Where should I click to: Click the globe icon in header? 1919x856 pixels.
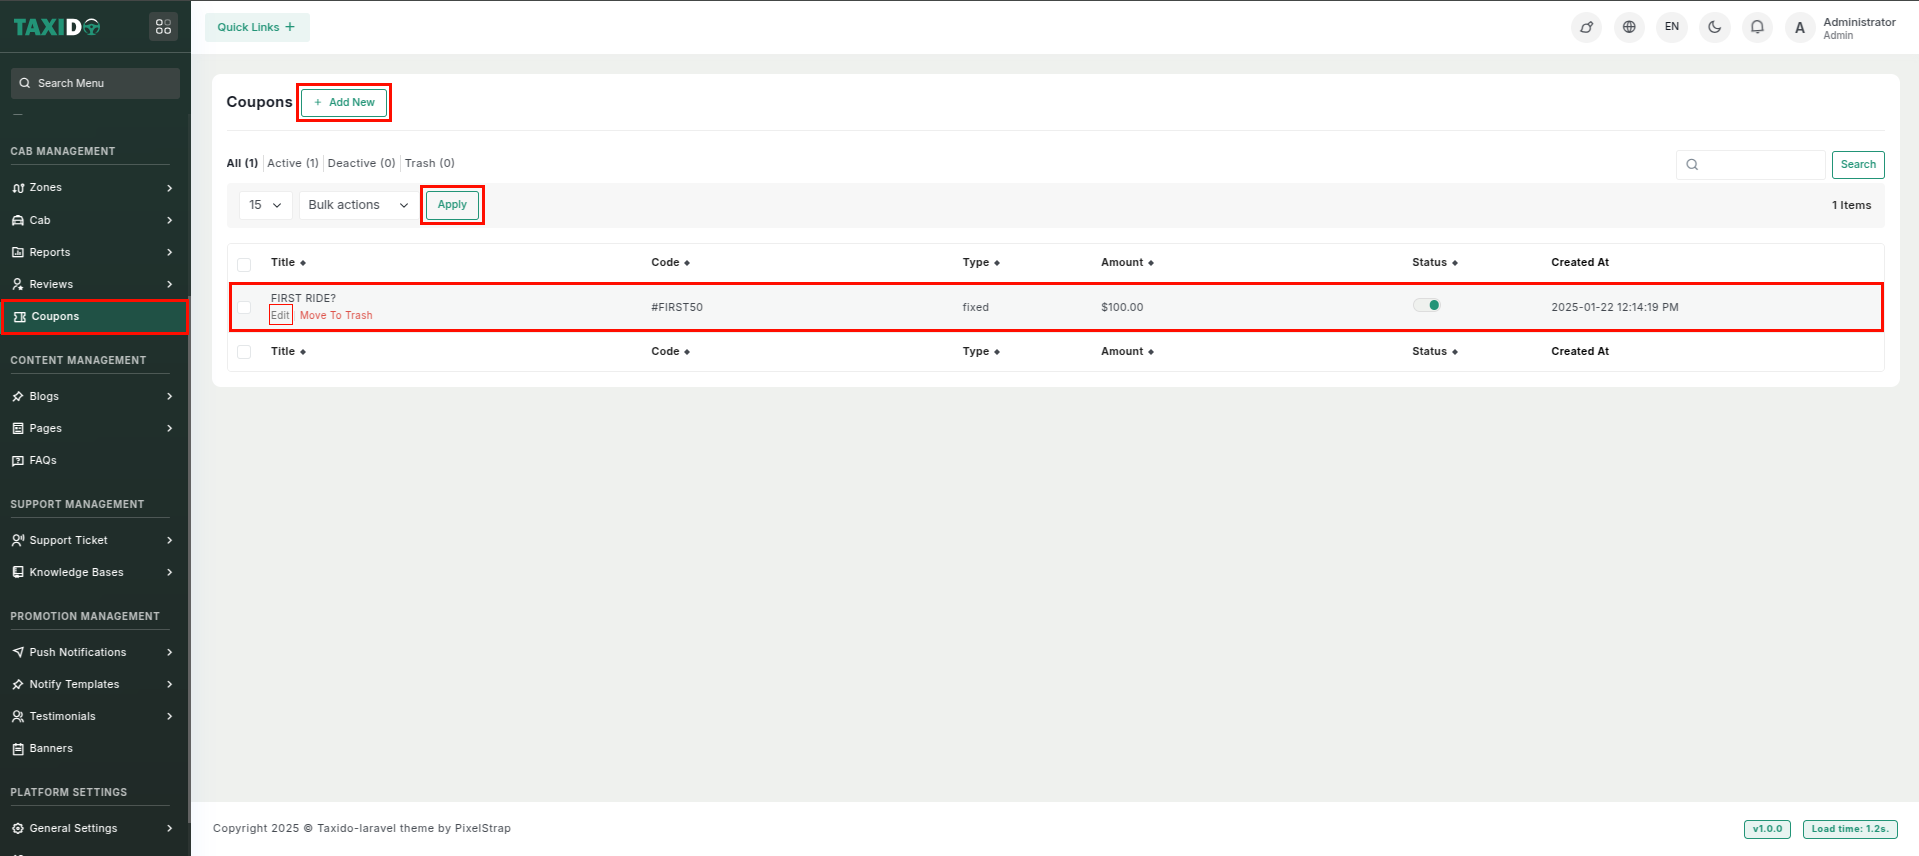click(x=1629, y=27)
